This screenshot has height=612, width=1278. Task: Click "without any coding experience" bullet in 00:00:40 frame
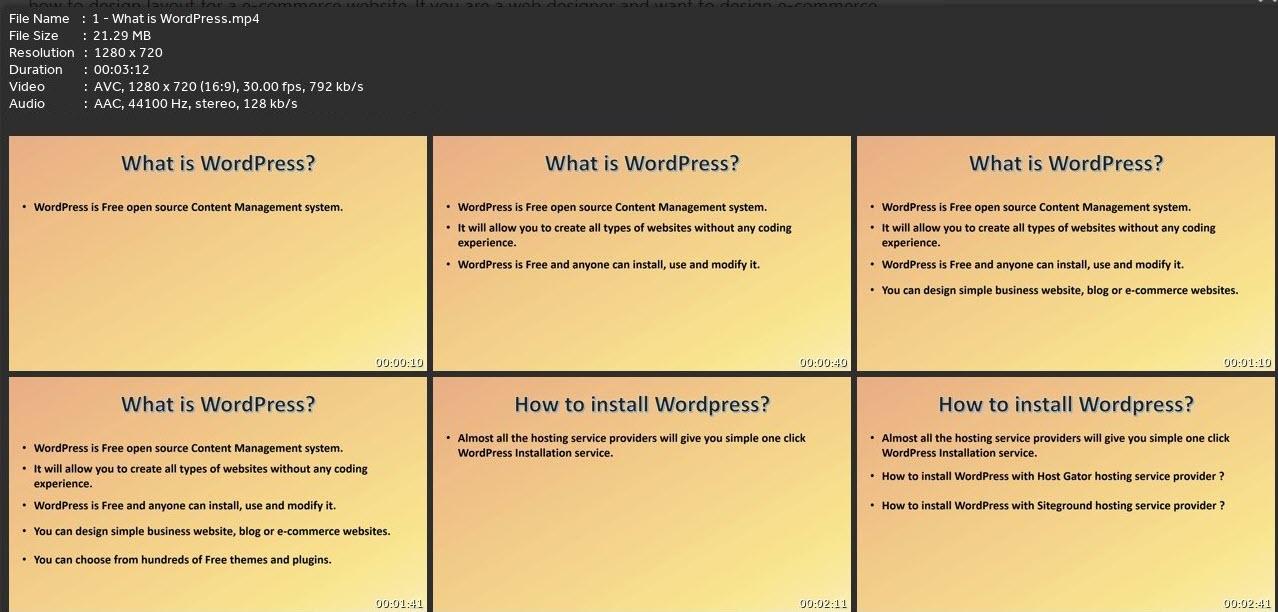[624, 235]
